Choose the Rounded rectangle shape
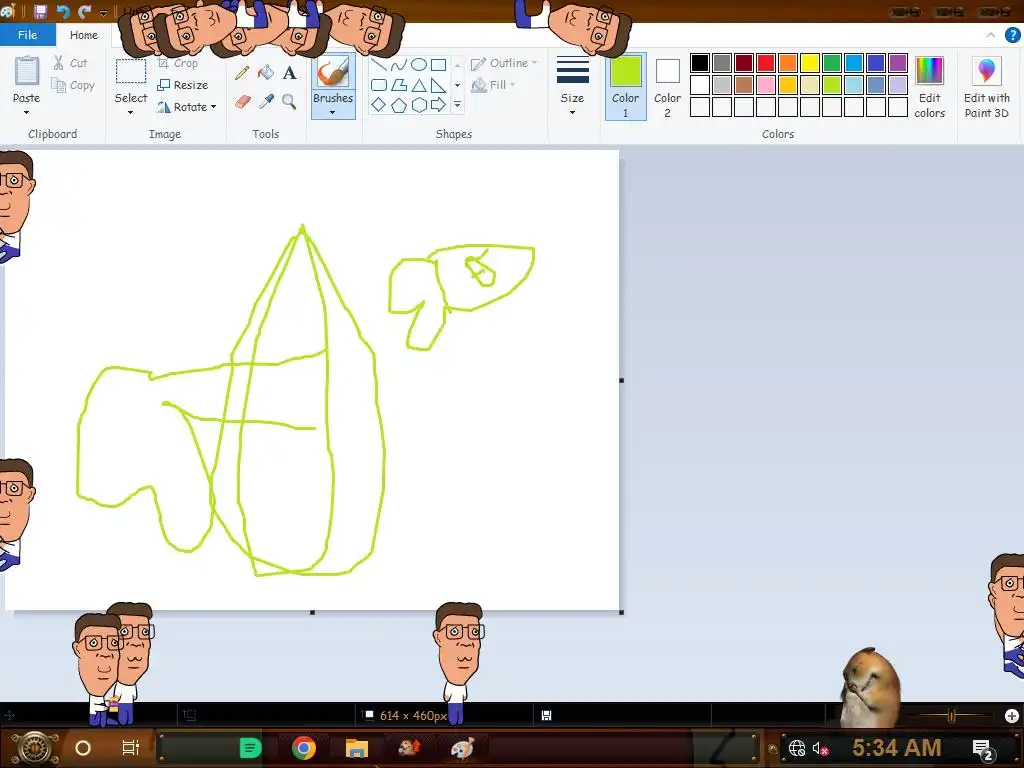 [x=379, y=85]
